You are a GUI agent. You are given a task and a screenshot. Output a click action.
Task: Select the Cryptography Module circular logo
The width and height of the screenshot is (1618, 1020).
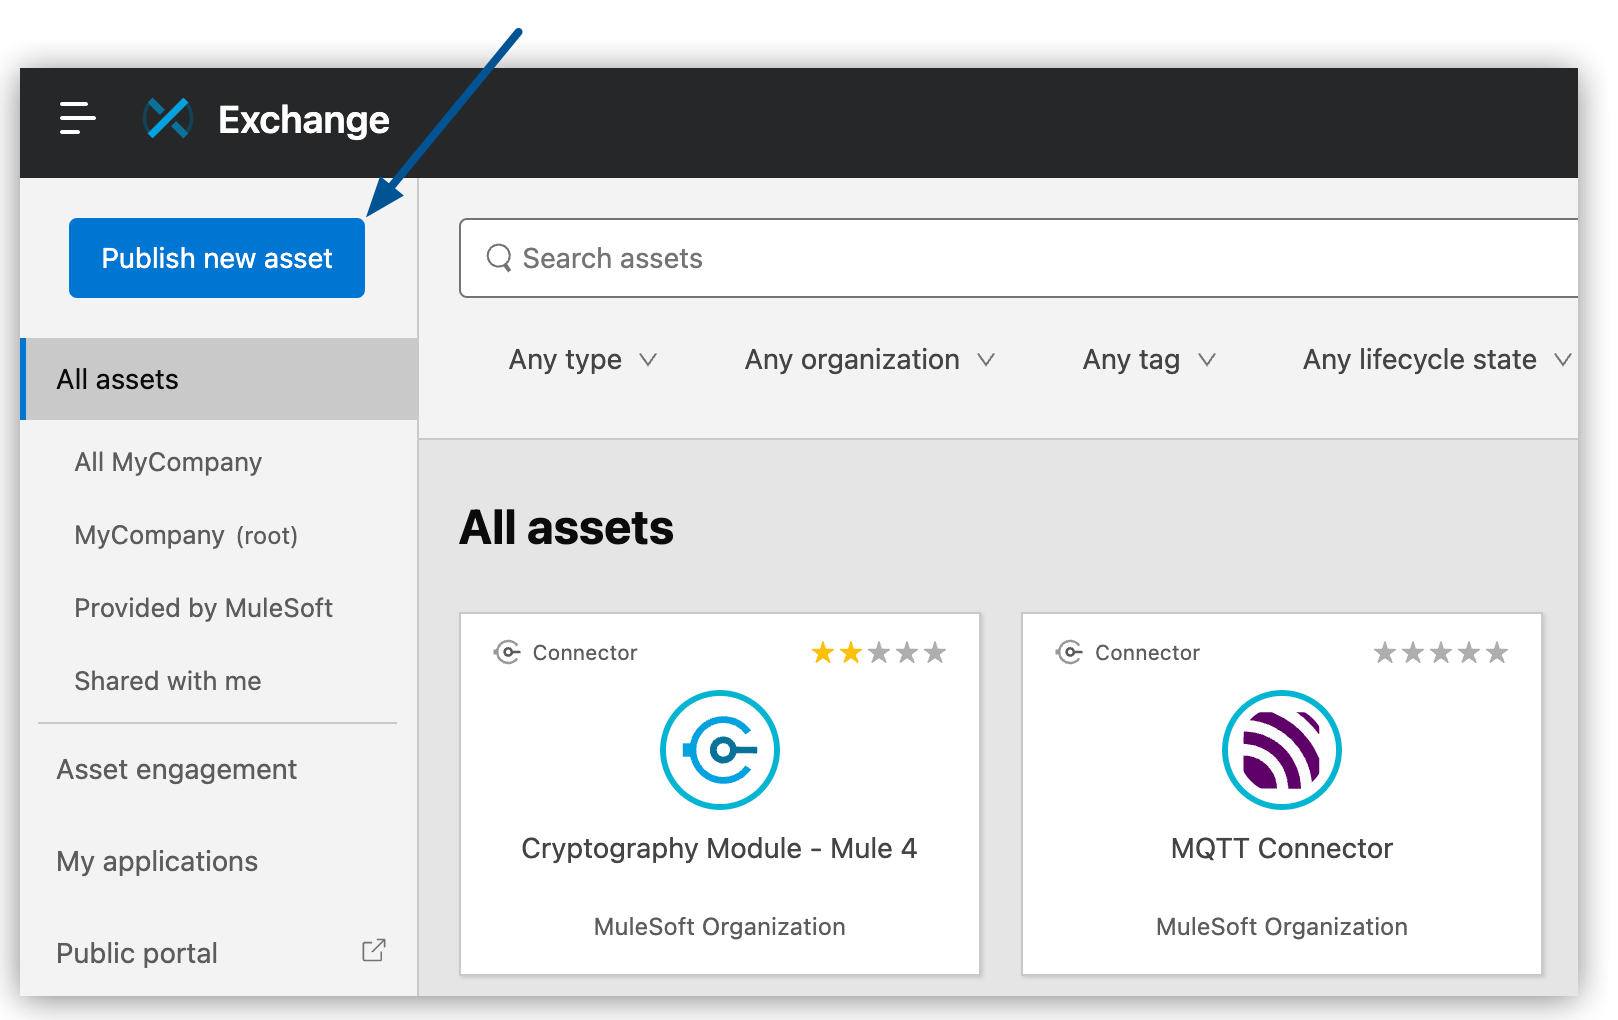coord(719,750)
